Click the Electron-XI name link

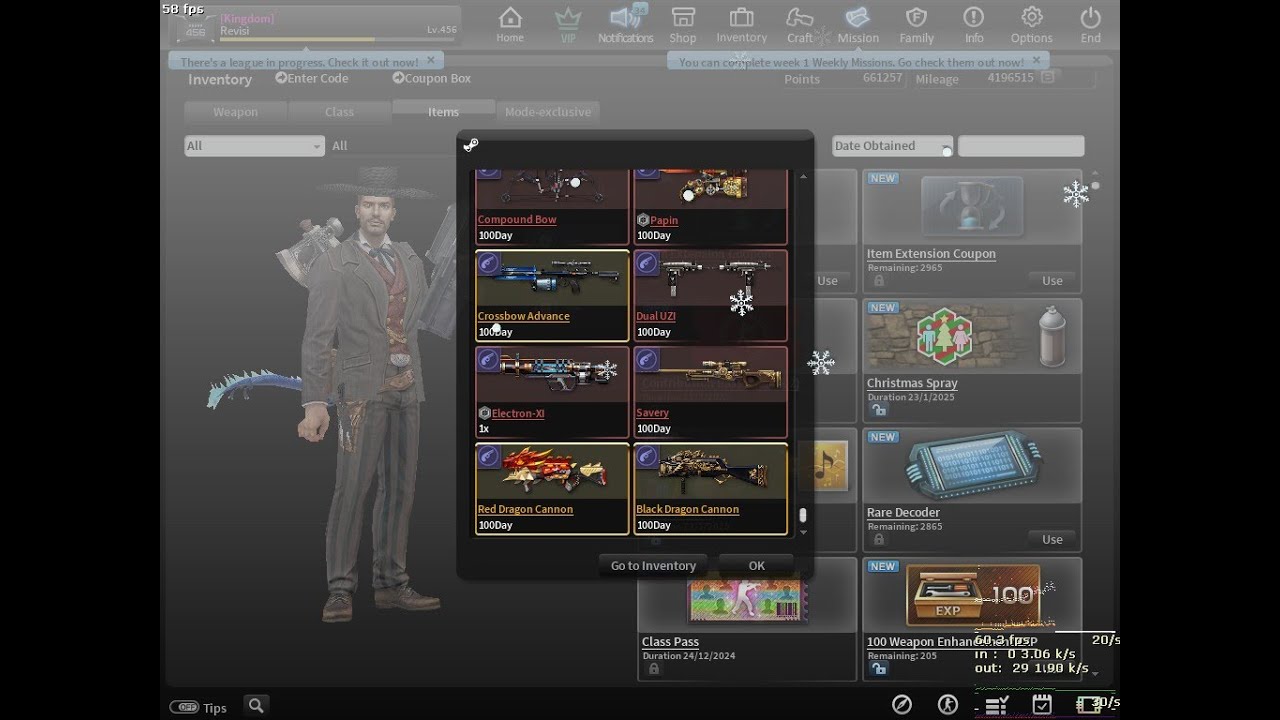[518, 413]
